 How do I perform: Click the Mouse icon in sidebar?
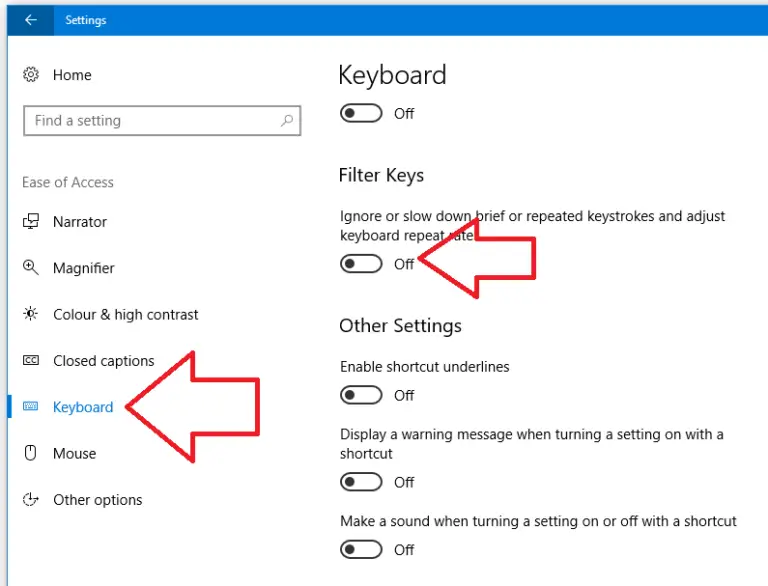(32, 454)
